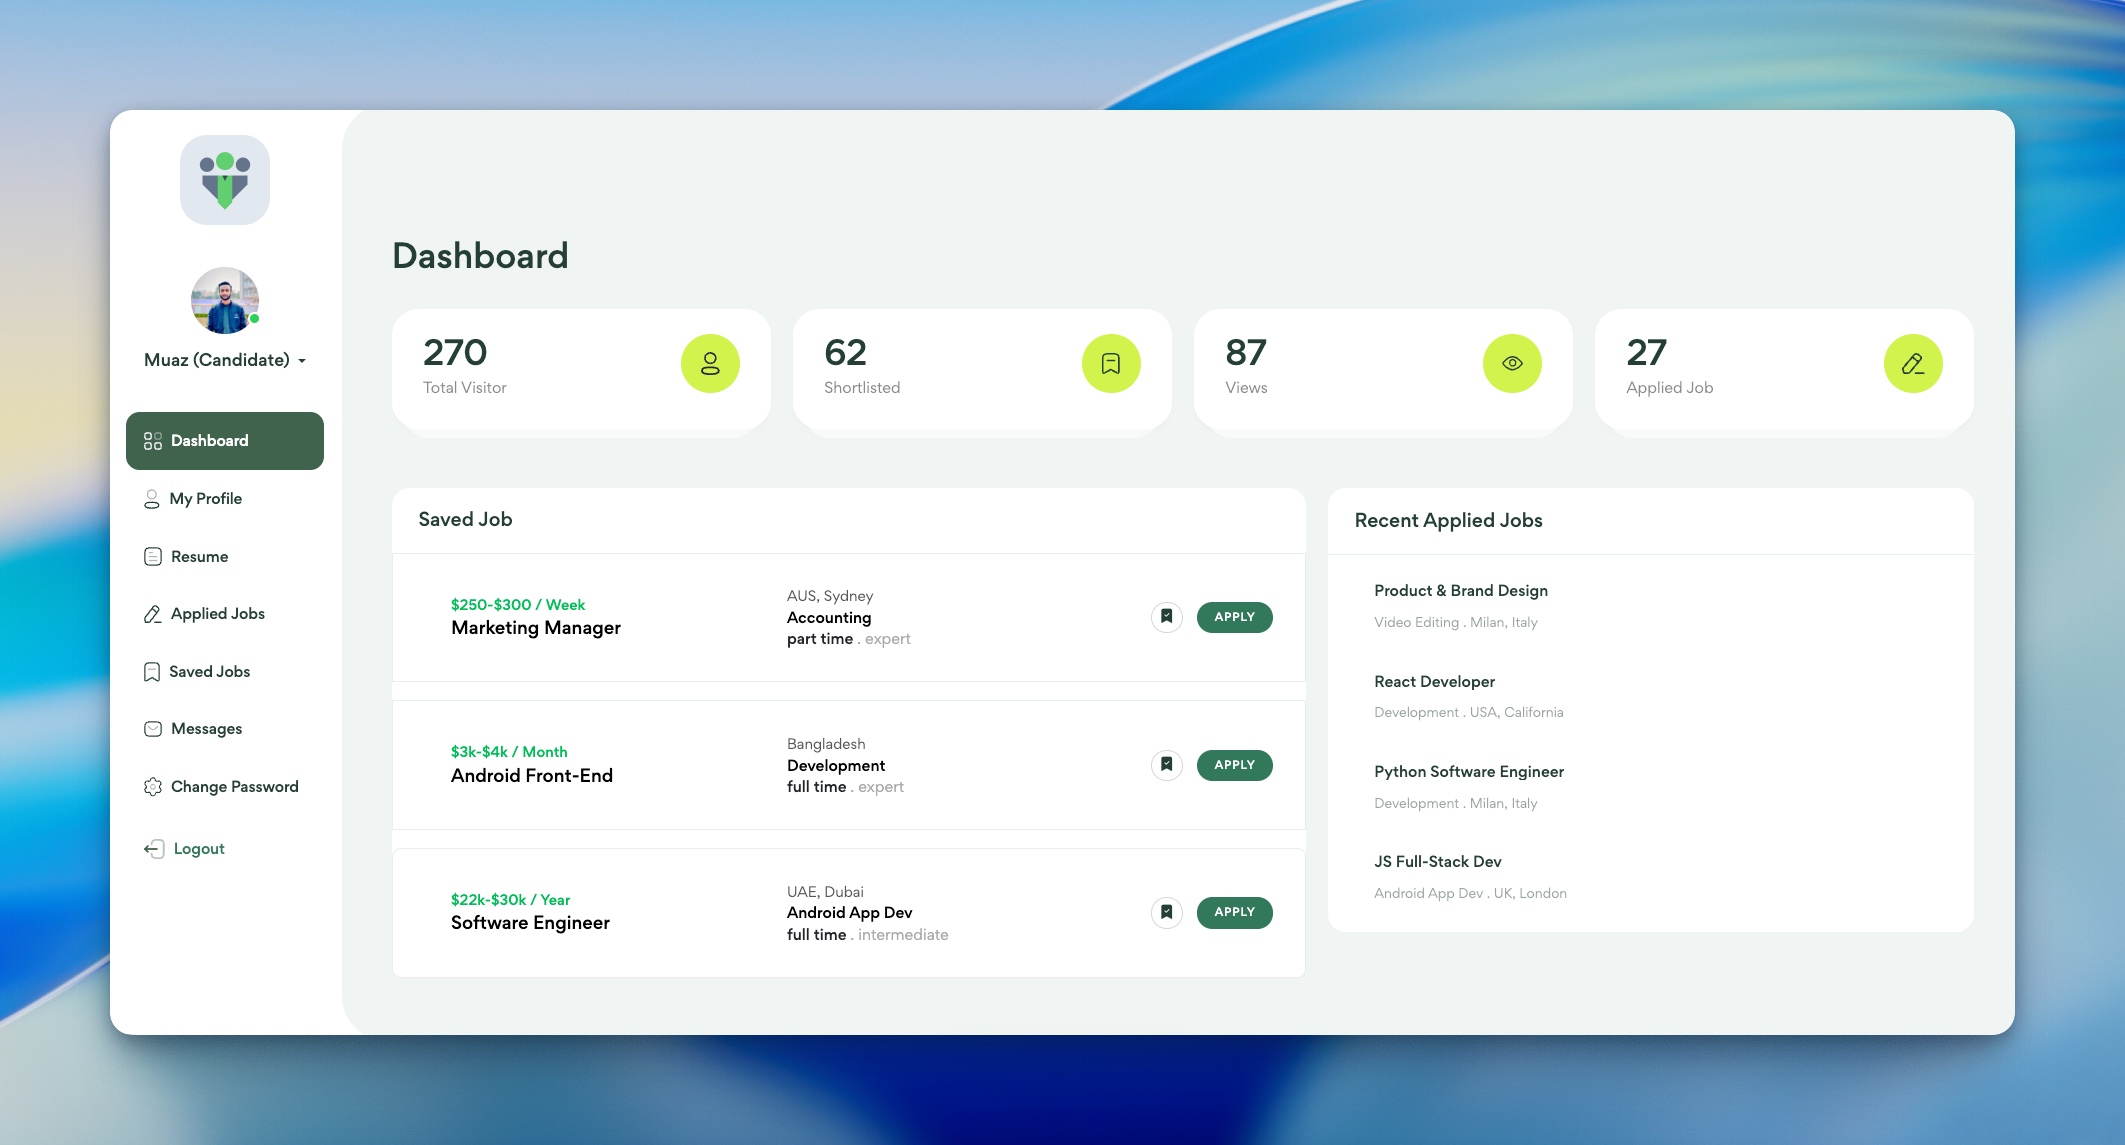
Task: Expand the Muaz (Candidate) dropdown arrow
Action: [x=302, y=361]
